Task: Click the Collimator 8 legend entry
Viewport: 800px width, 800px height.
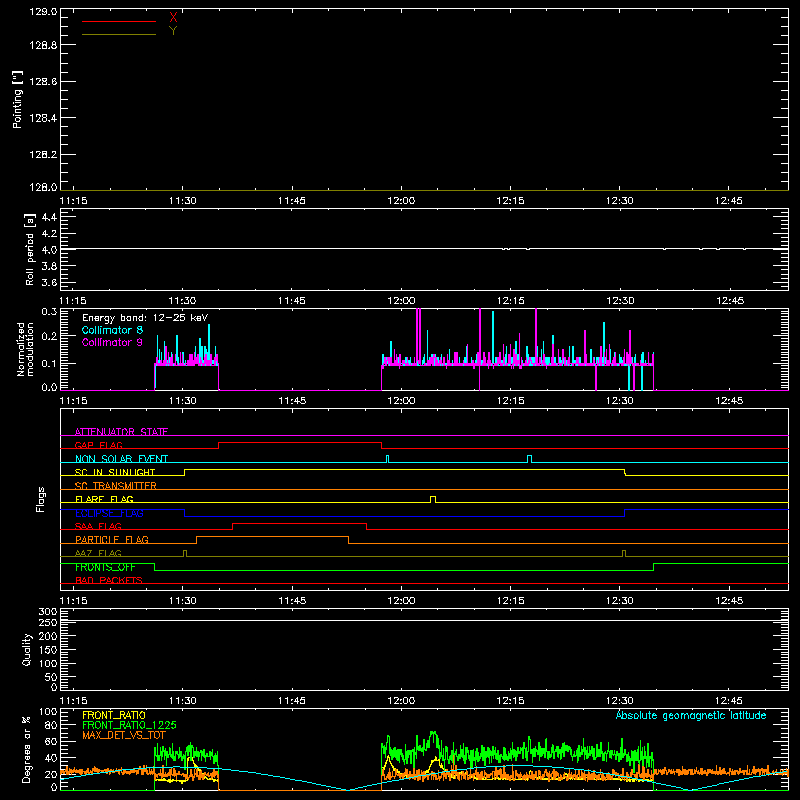Action: tap(112, 330)
